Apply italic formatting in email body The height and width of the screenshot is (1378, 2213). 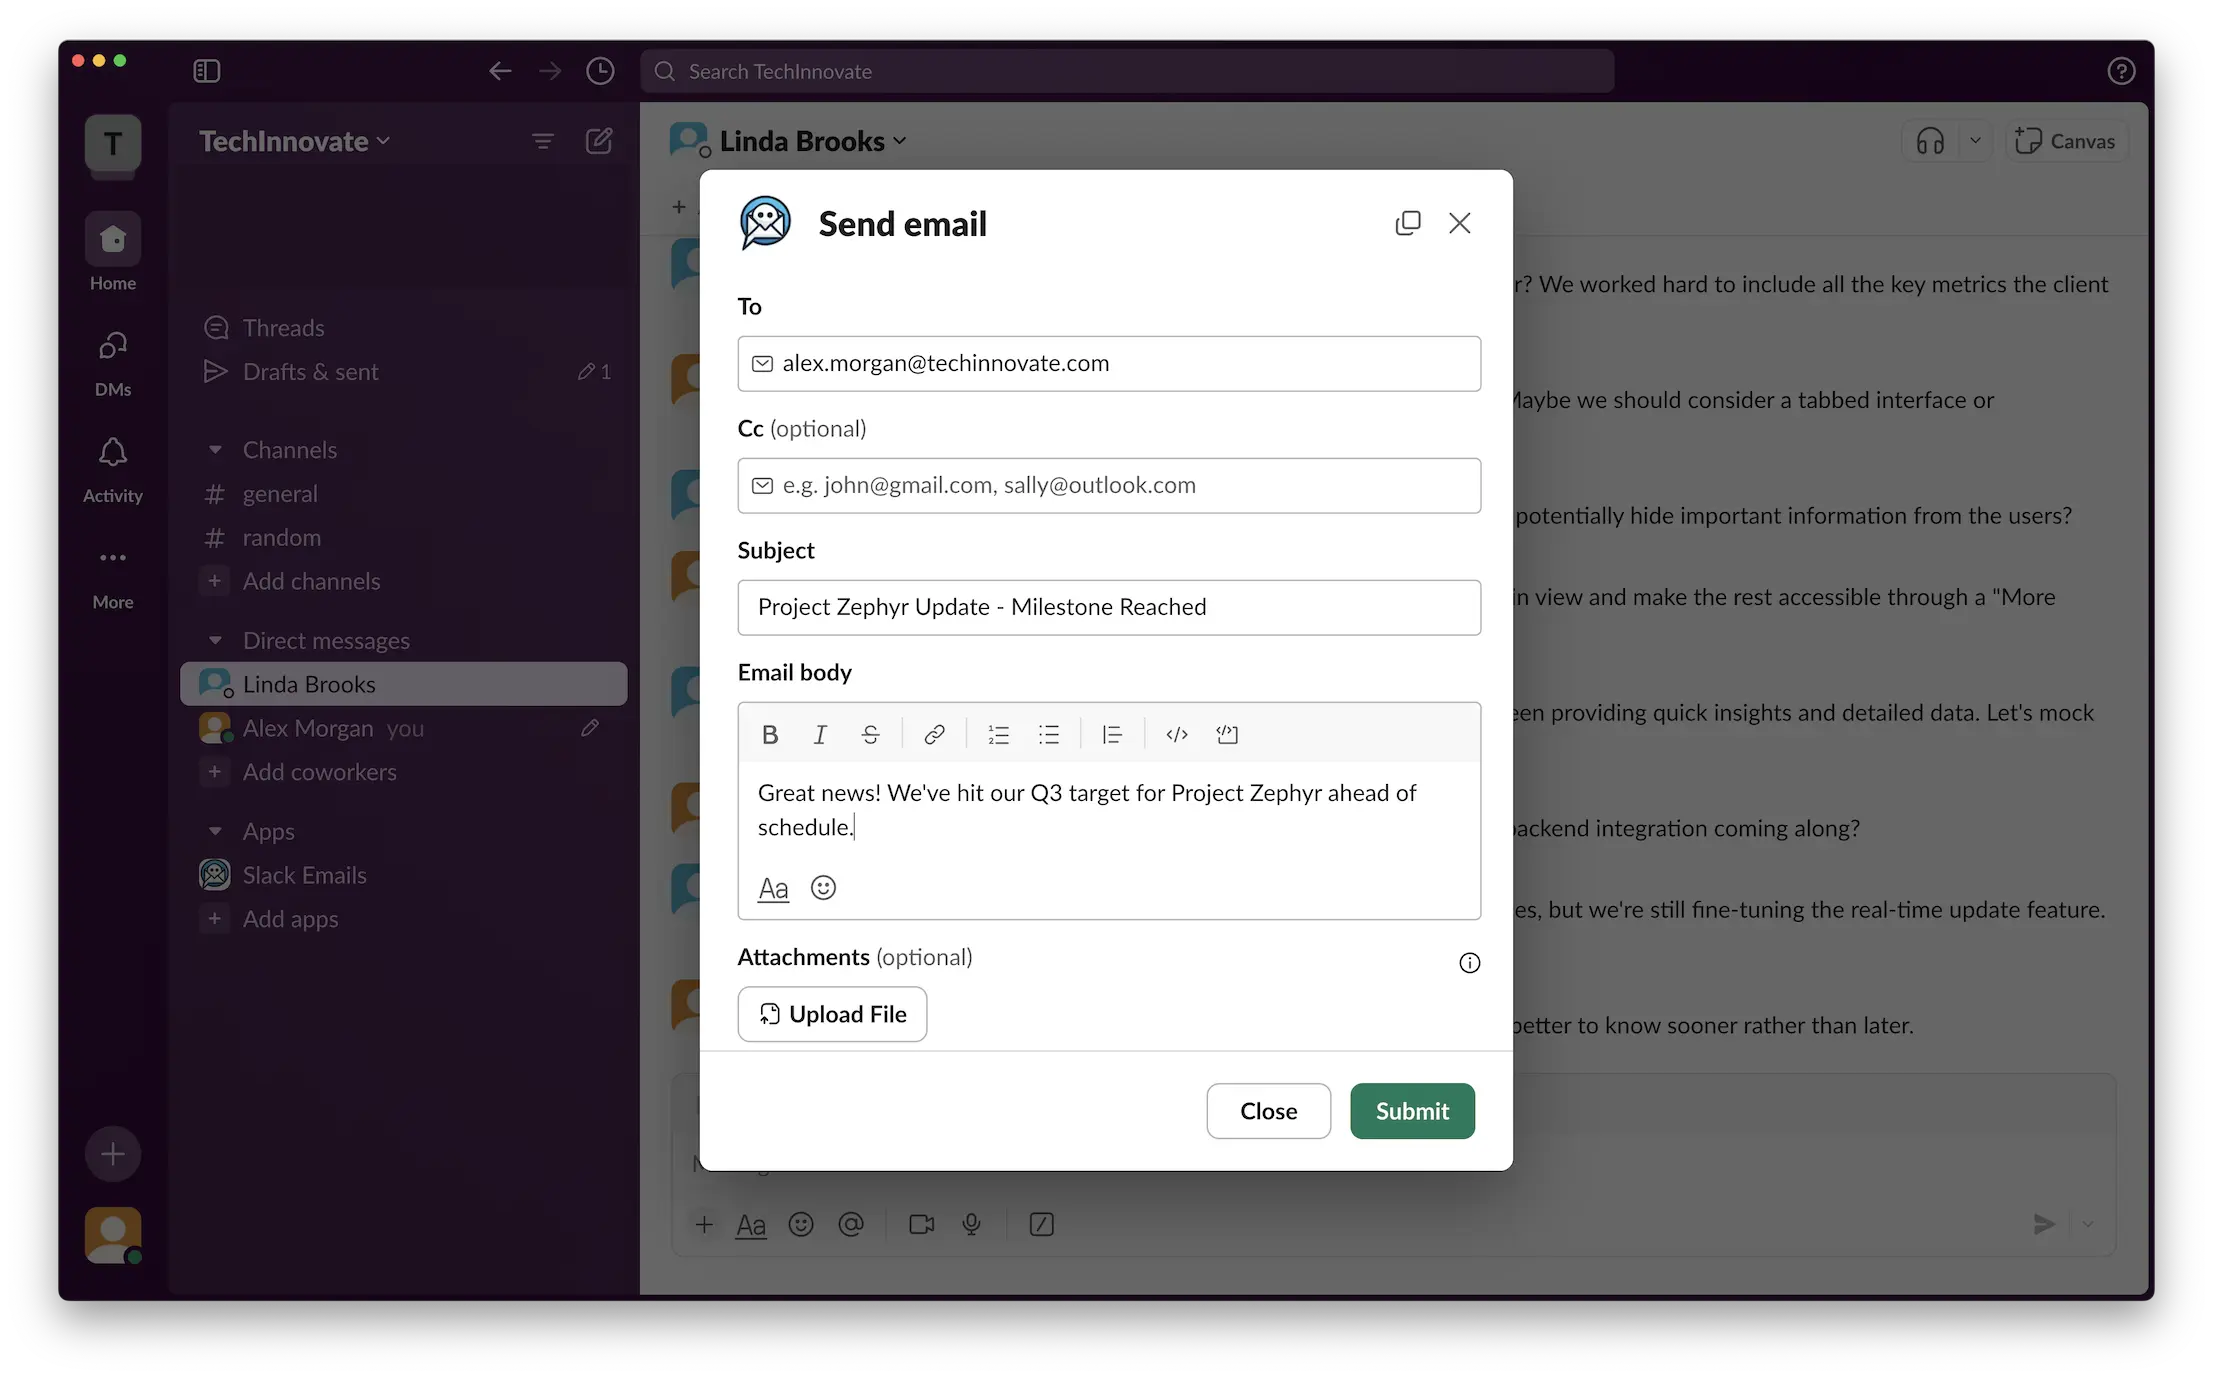click(x=820, y=735)
